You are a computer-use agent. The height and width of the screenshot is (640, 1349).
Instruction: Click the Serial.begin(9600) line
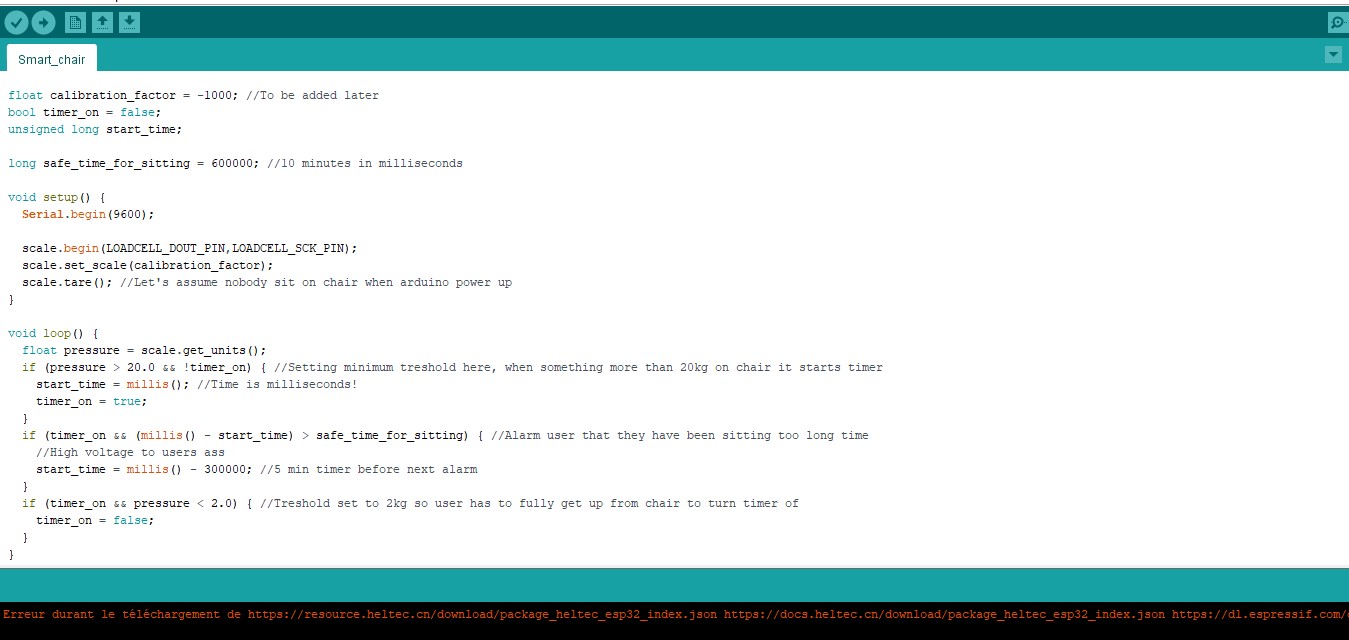click(x=88, y=214)
